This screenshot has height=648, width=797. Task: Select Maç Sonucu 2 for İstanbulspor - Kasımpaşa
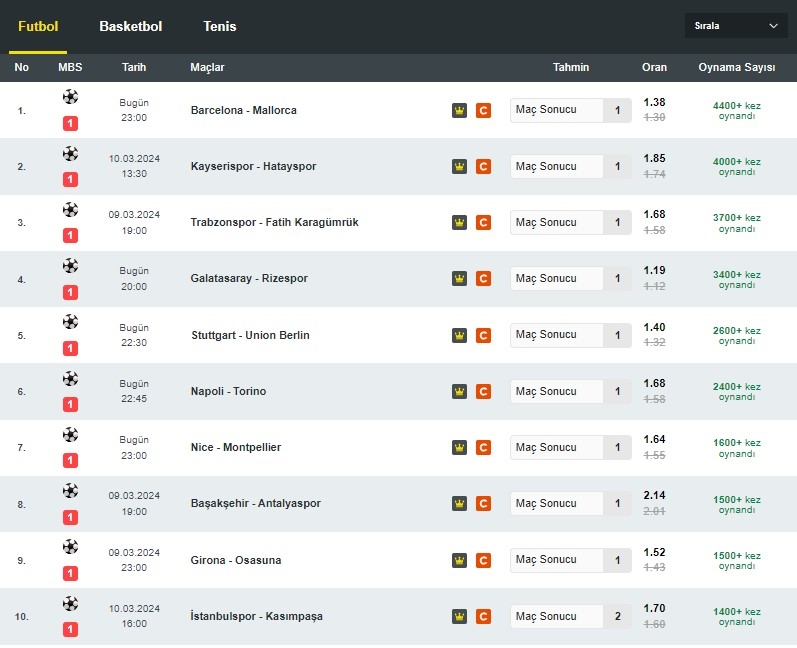570,616
